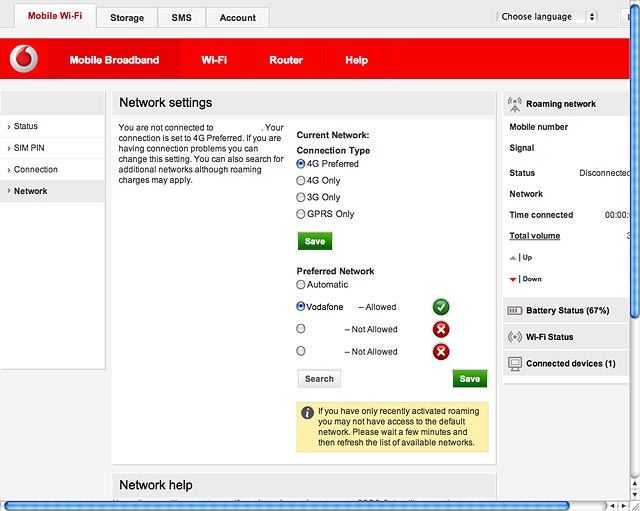Click the horizontal scrollbar right arrow

[623, 506]
